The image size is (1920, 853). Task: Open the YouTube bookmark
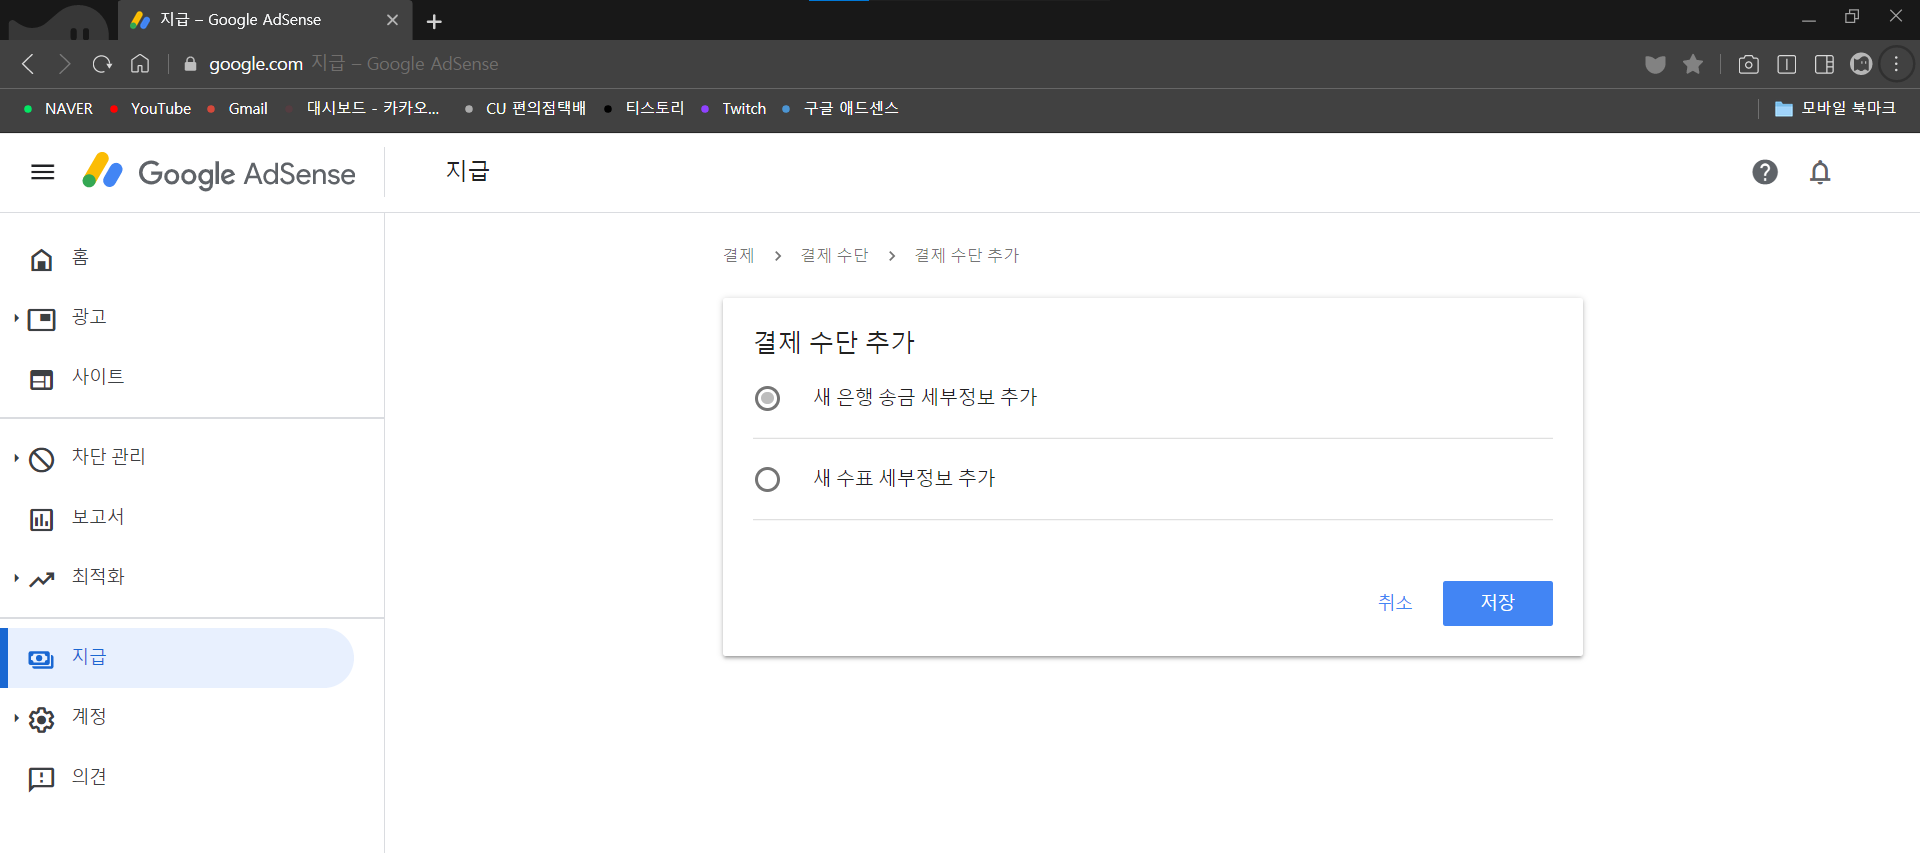(151, 108)
